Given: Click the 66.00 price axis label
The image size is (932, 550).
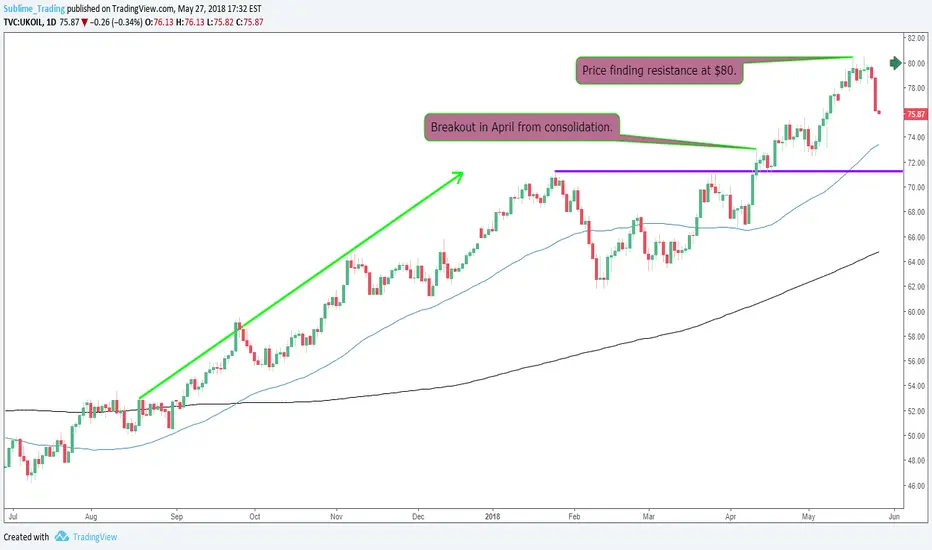Looking at the screenshot, I should (x=916, y=237).
